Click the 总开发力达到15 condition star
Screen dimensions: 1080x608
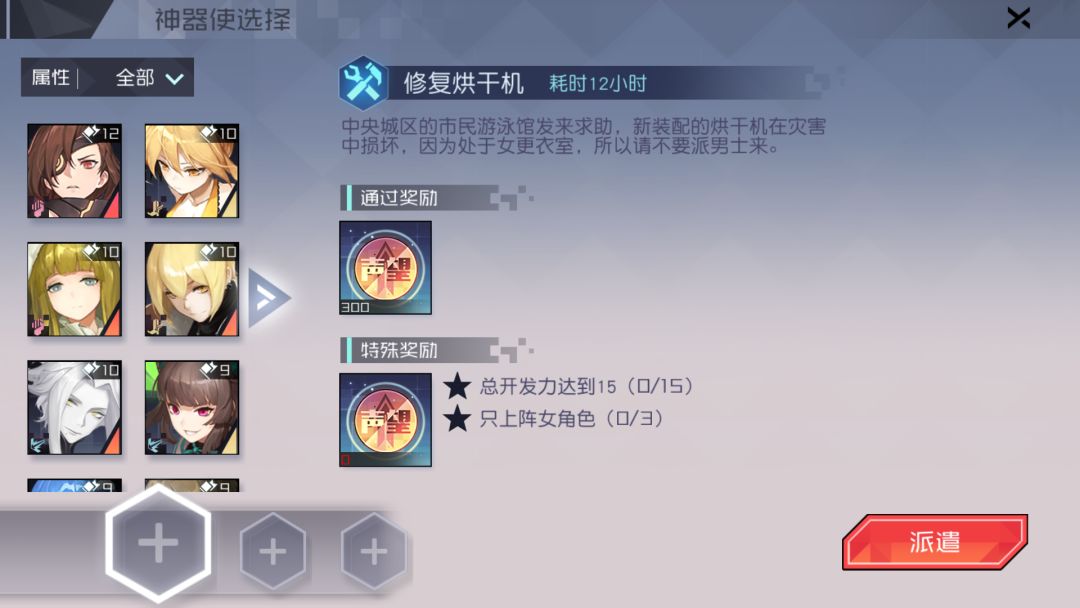(x=457, y=386)
